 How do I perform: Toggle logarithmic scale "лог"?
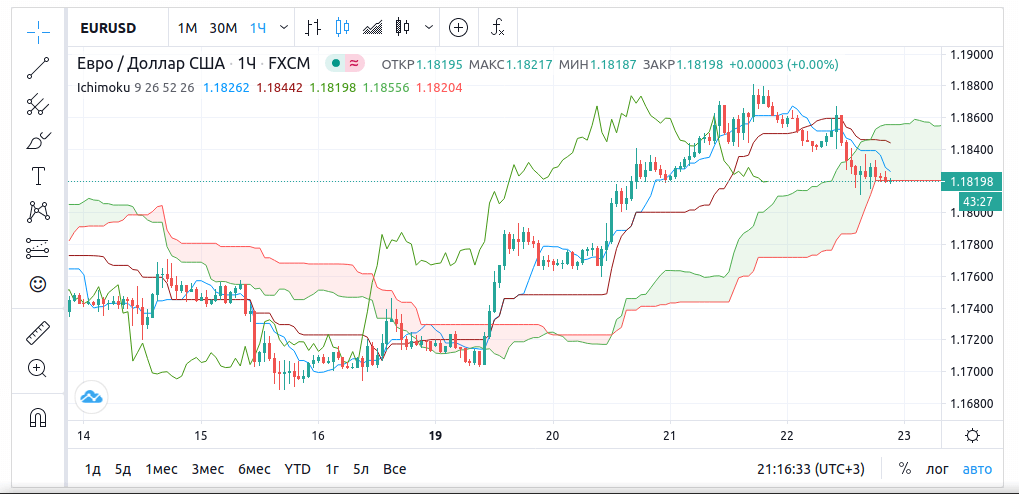[x=937, y=468]
